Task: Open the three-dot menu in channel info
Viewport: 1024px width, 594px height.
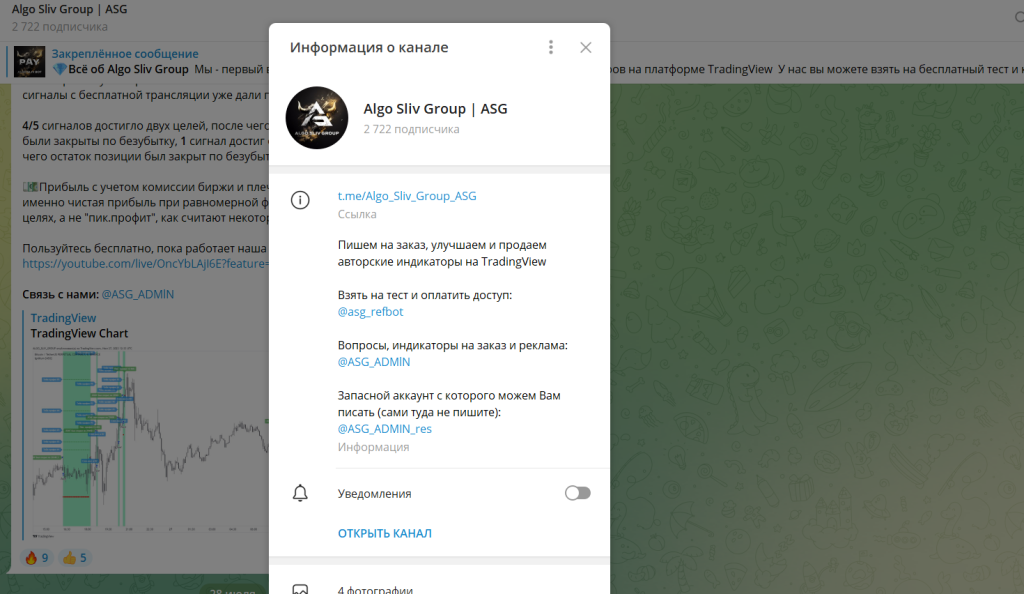Action: point(551,47)
